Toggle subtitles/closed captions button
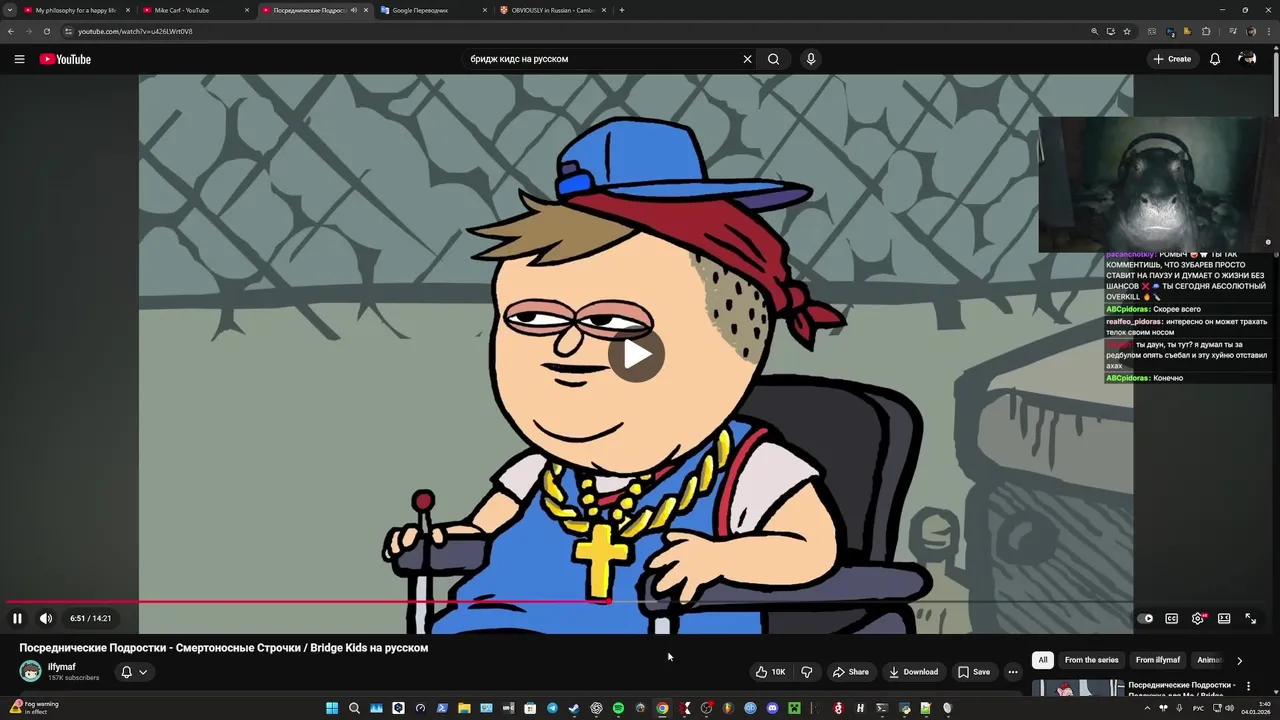The width and height of the screenshot is (1280, 720). [x=1172, y=618]
